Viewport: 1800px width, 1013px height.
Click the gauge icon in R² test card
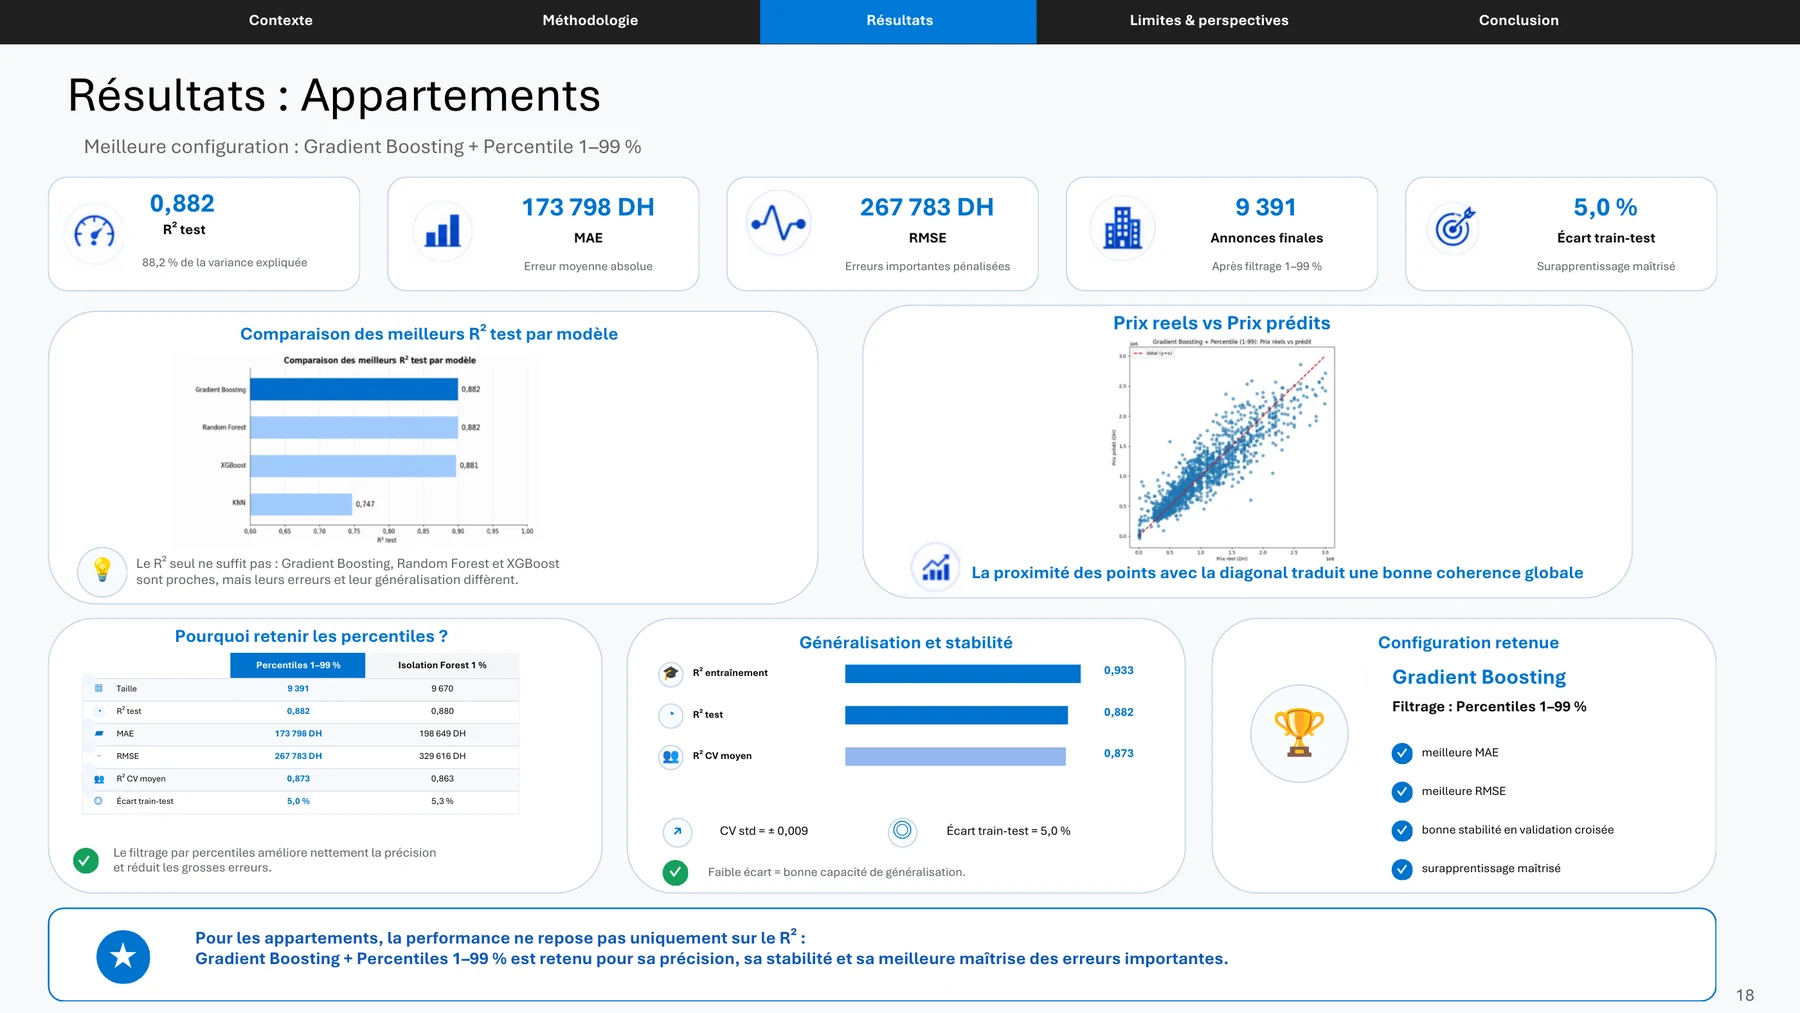[x=95, y=232]
